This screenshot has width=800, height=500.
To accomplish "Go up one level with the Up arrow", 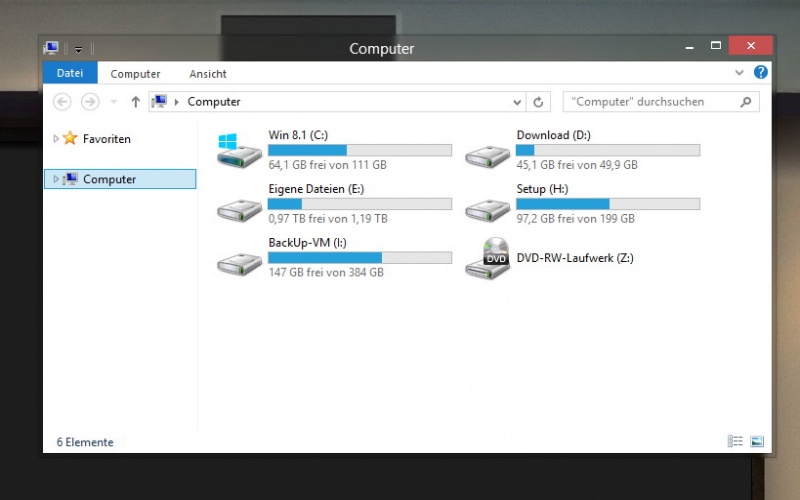I will point(135,102).
